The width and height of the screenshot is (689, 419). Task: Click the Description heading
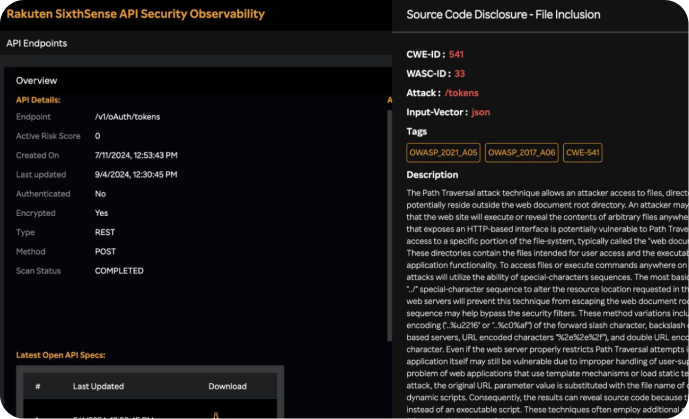tap(432, 175)
